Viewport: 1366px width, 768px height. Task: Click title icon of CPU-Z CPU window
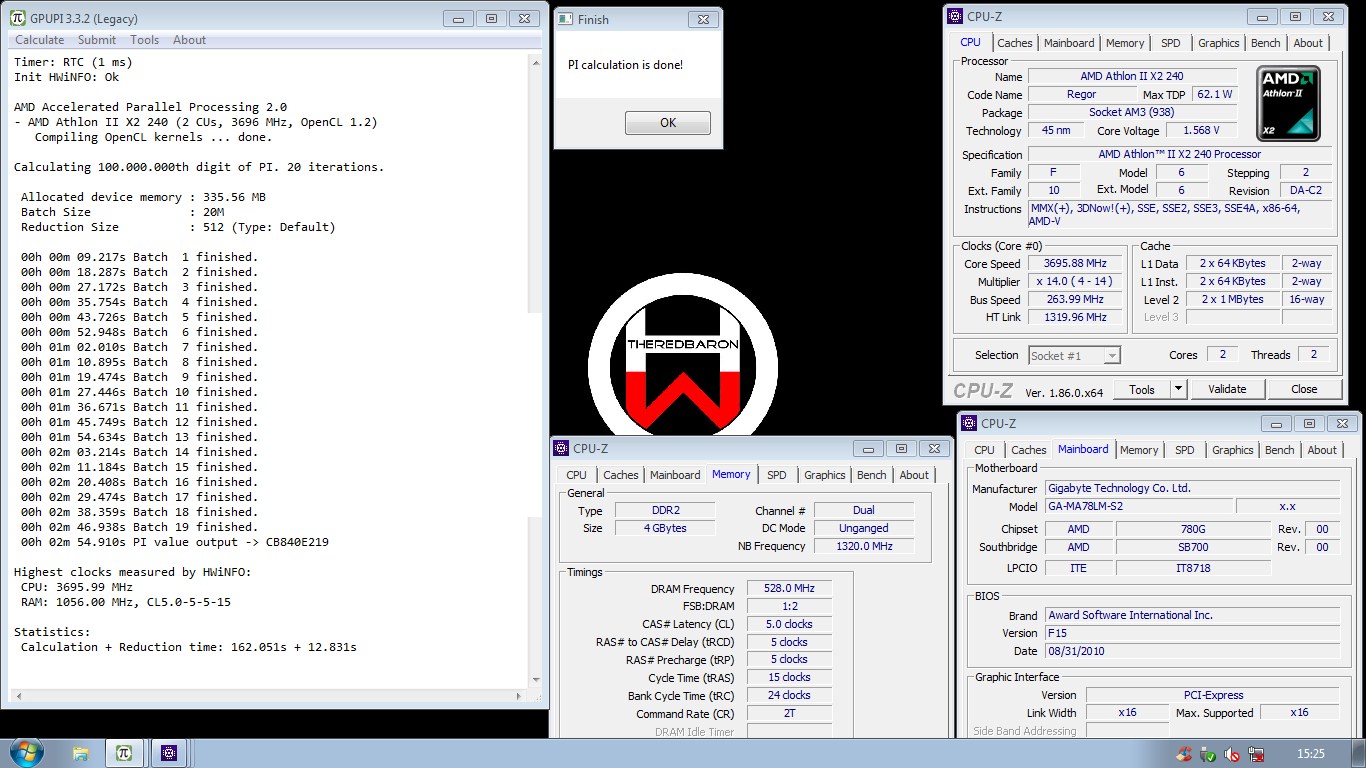click(955, 16)
